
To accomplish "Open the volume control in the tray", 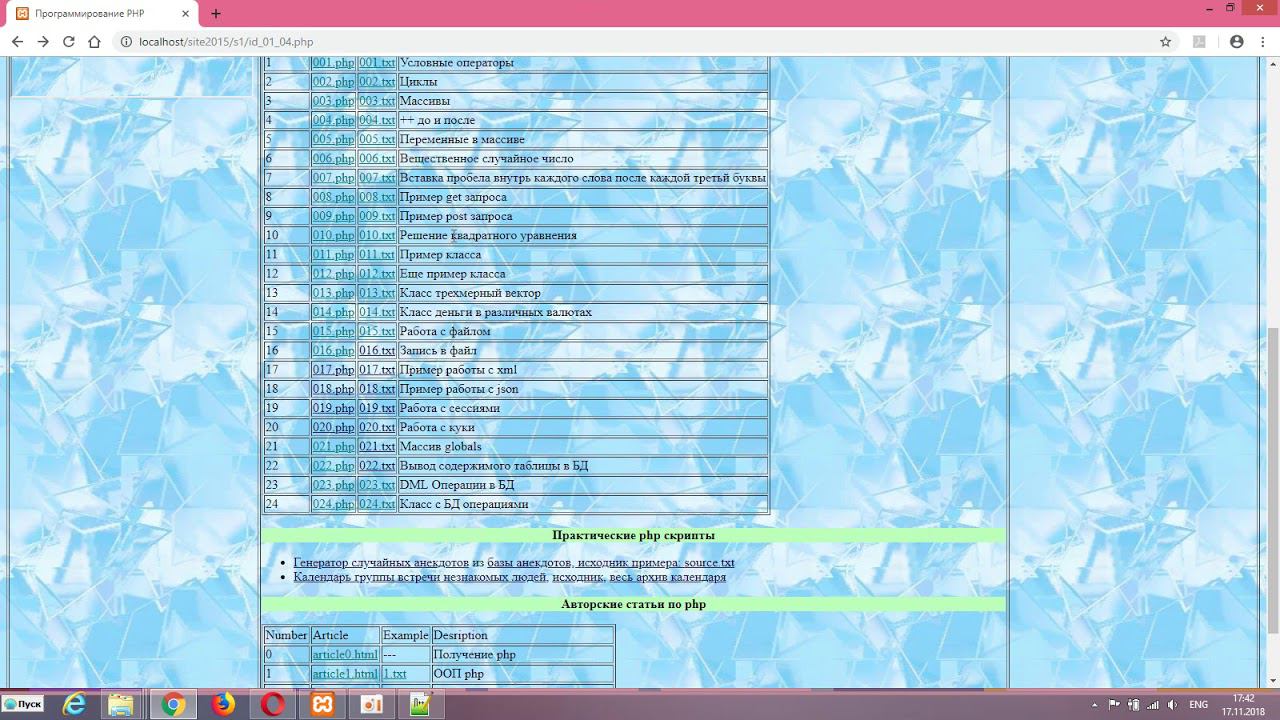I will [1172, 705].
